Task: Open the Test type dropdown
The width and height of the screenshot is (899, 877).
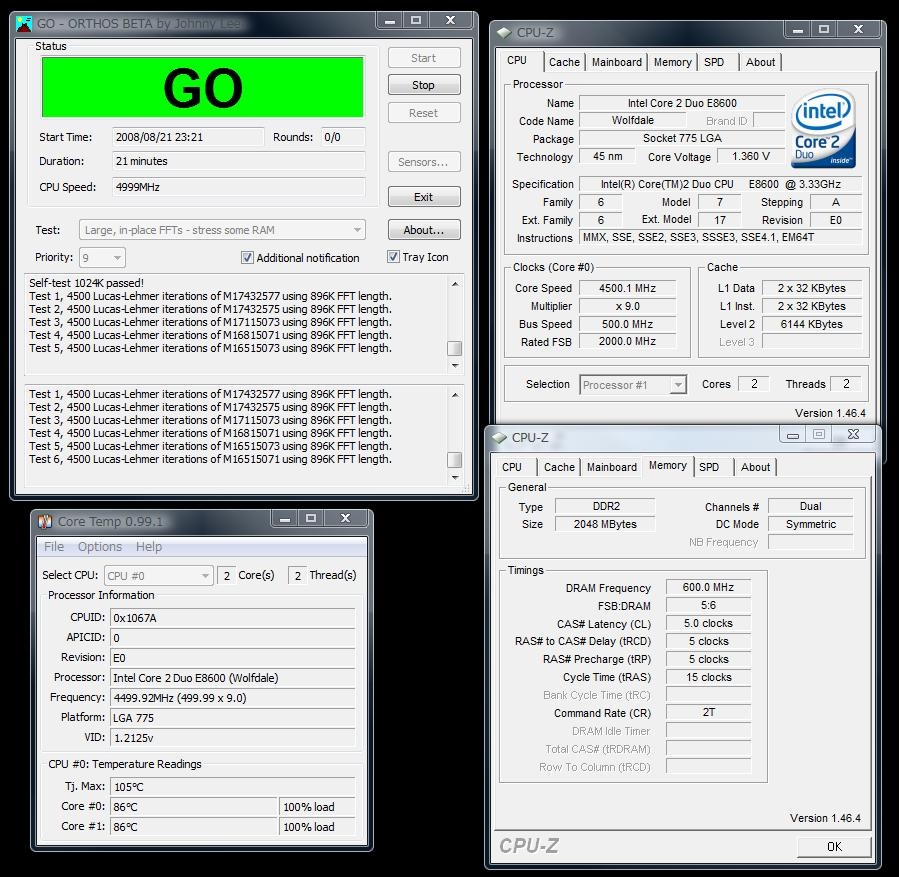Action: tap(357, 230)
